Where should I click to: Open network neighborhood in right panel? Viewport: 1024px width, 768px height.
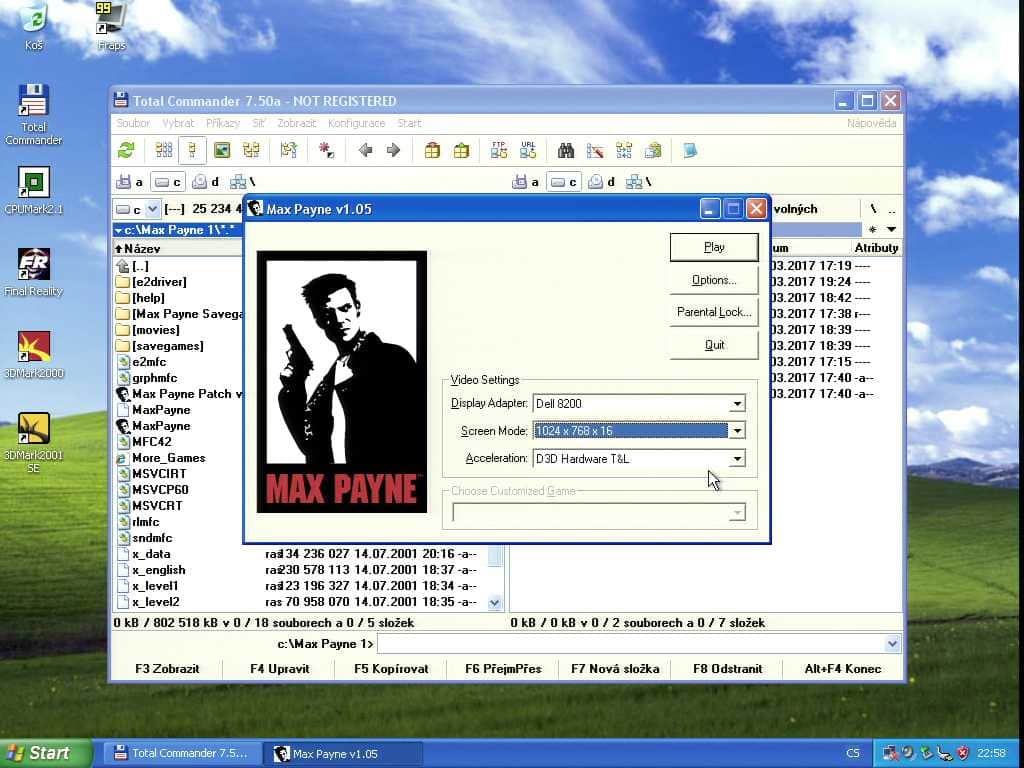click(x=639, y=182)
